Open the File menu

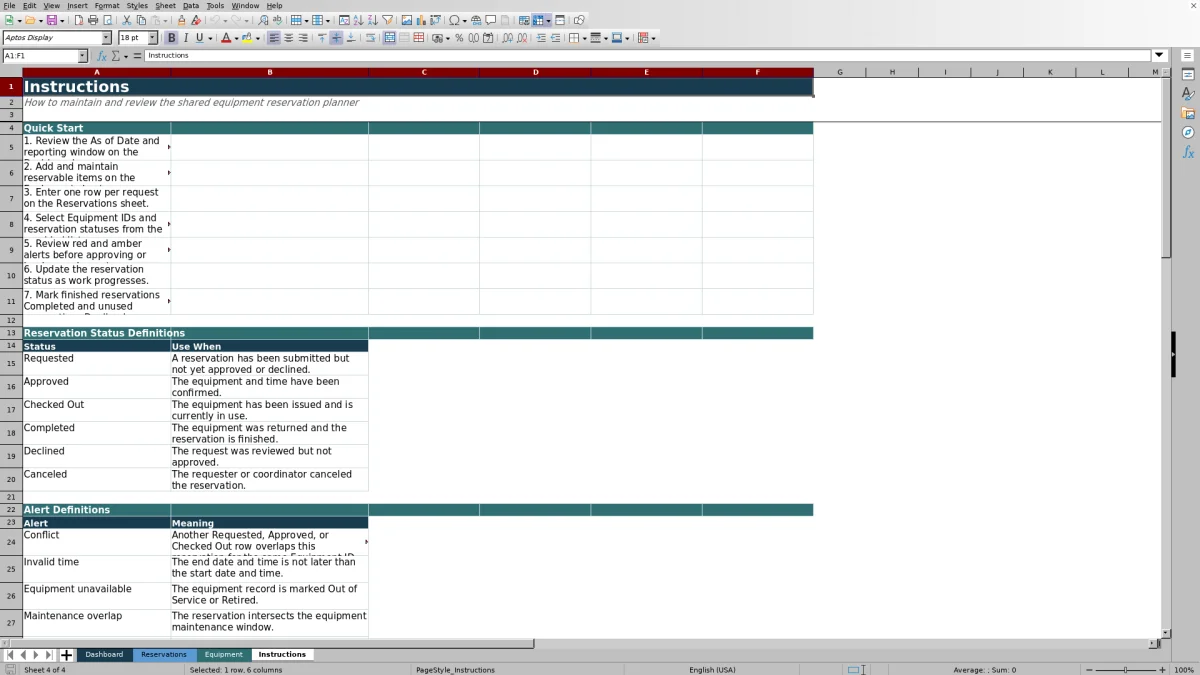9,6
